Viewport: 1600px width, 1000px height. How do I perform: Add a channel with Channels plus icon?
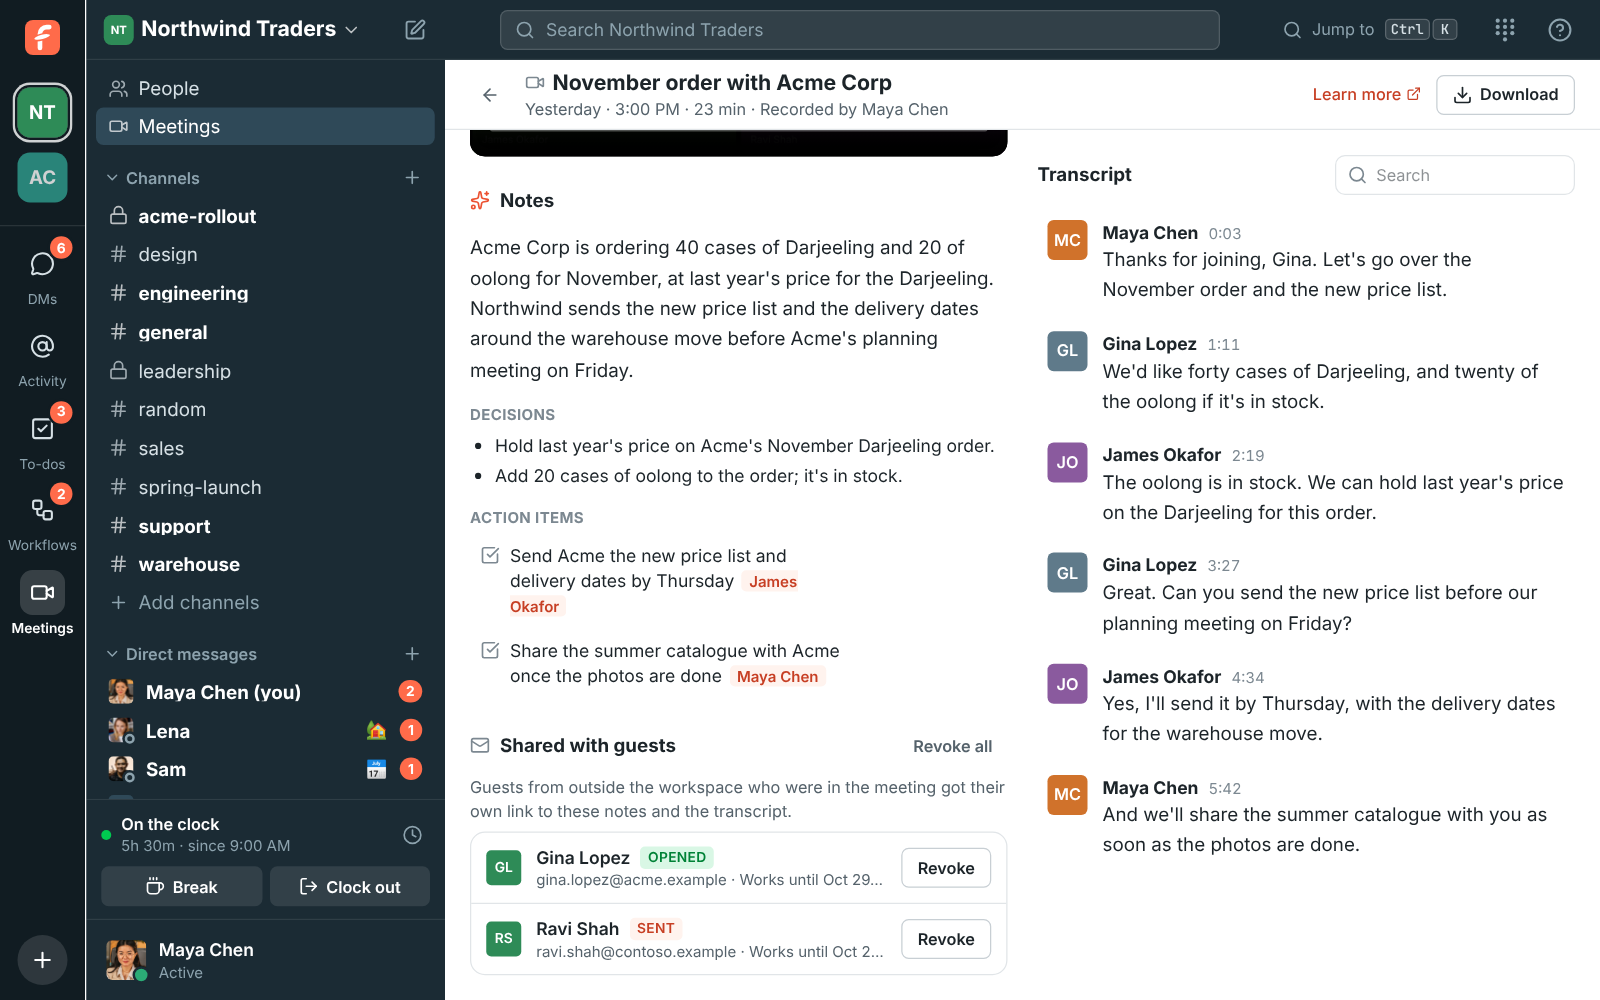click(x=412, y=178)
